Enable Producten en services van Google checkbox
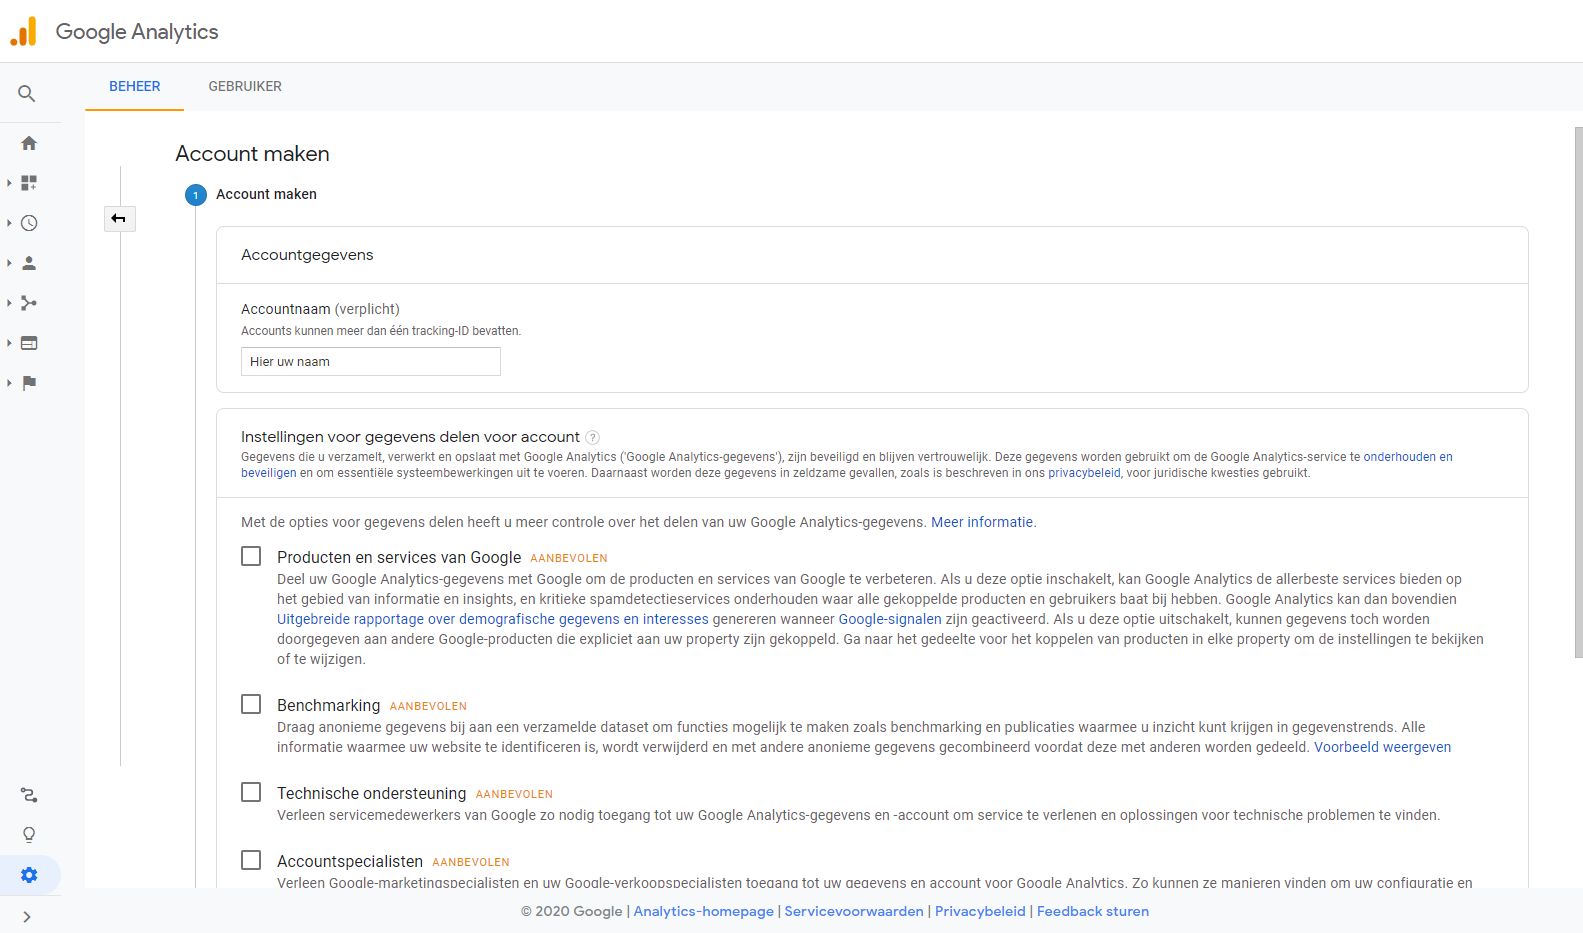 tap(251, 556)
